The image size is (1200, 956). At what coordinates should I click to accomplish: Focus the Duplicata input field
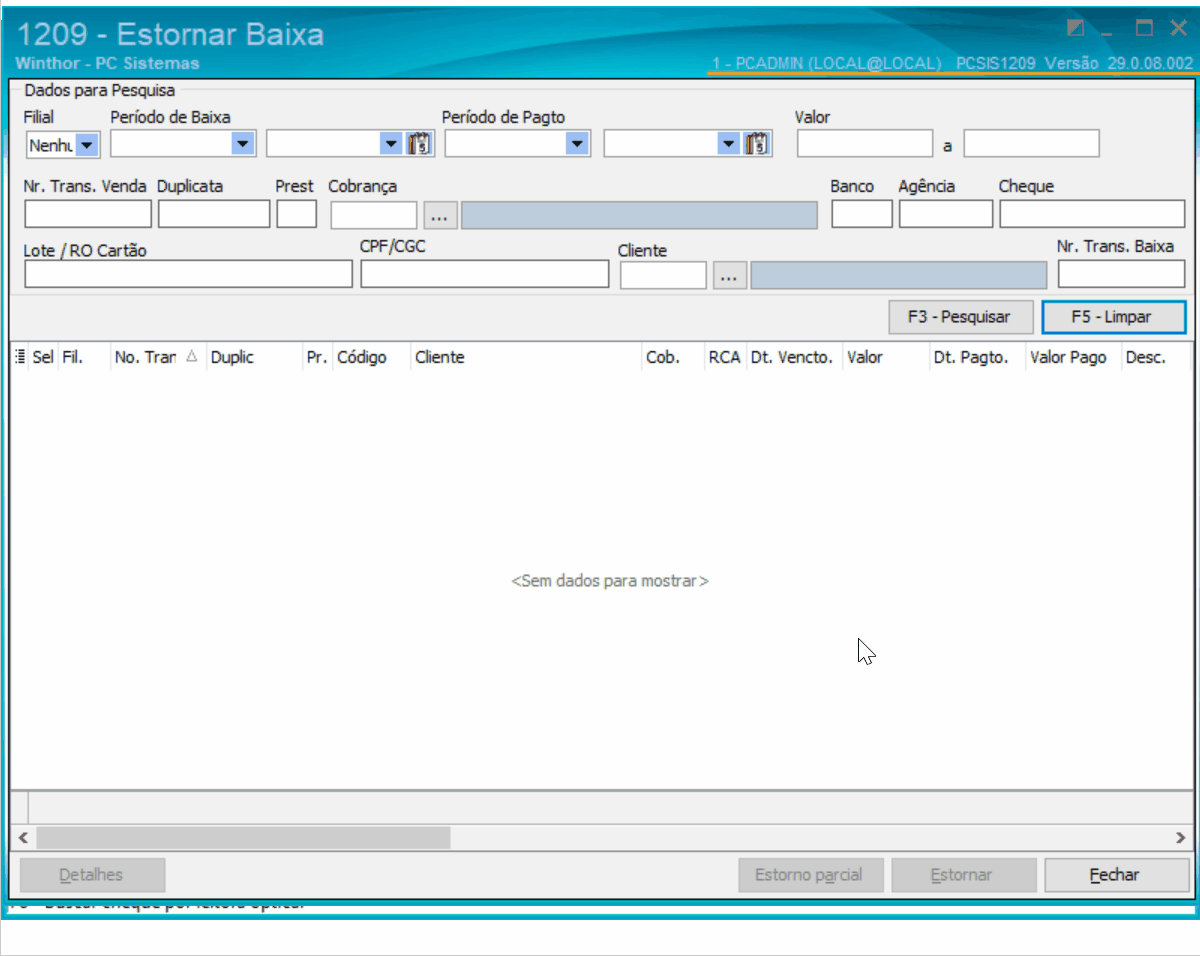214,214
